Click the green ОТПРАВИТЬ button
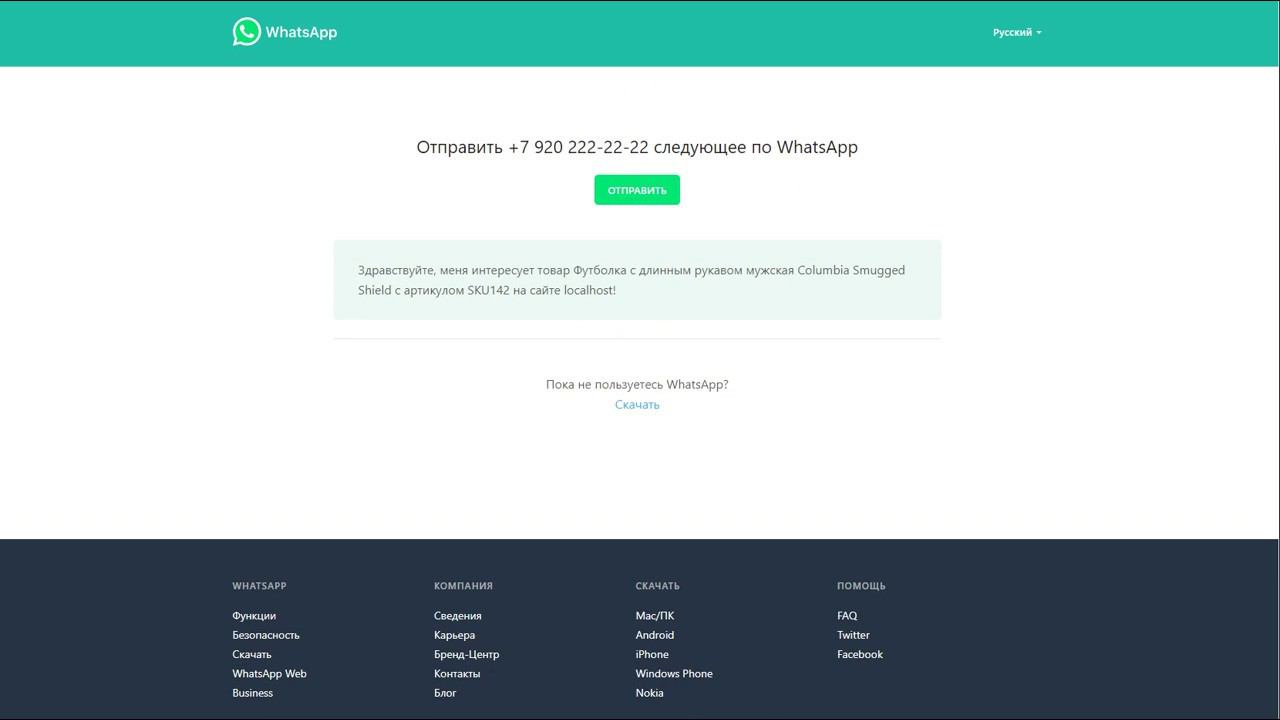Viewport: 1280px width, 720px height. [x=637, y=190]
